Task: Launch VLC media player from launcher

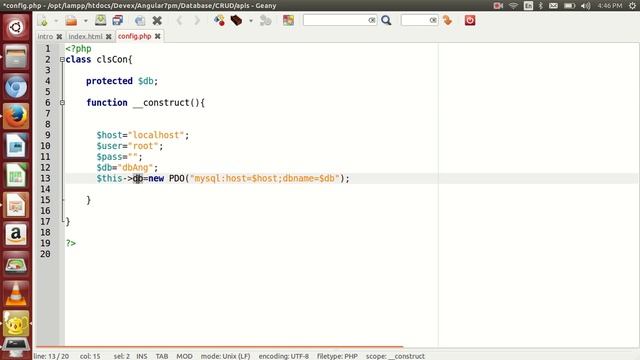Action: coord(16,294)
